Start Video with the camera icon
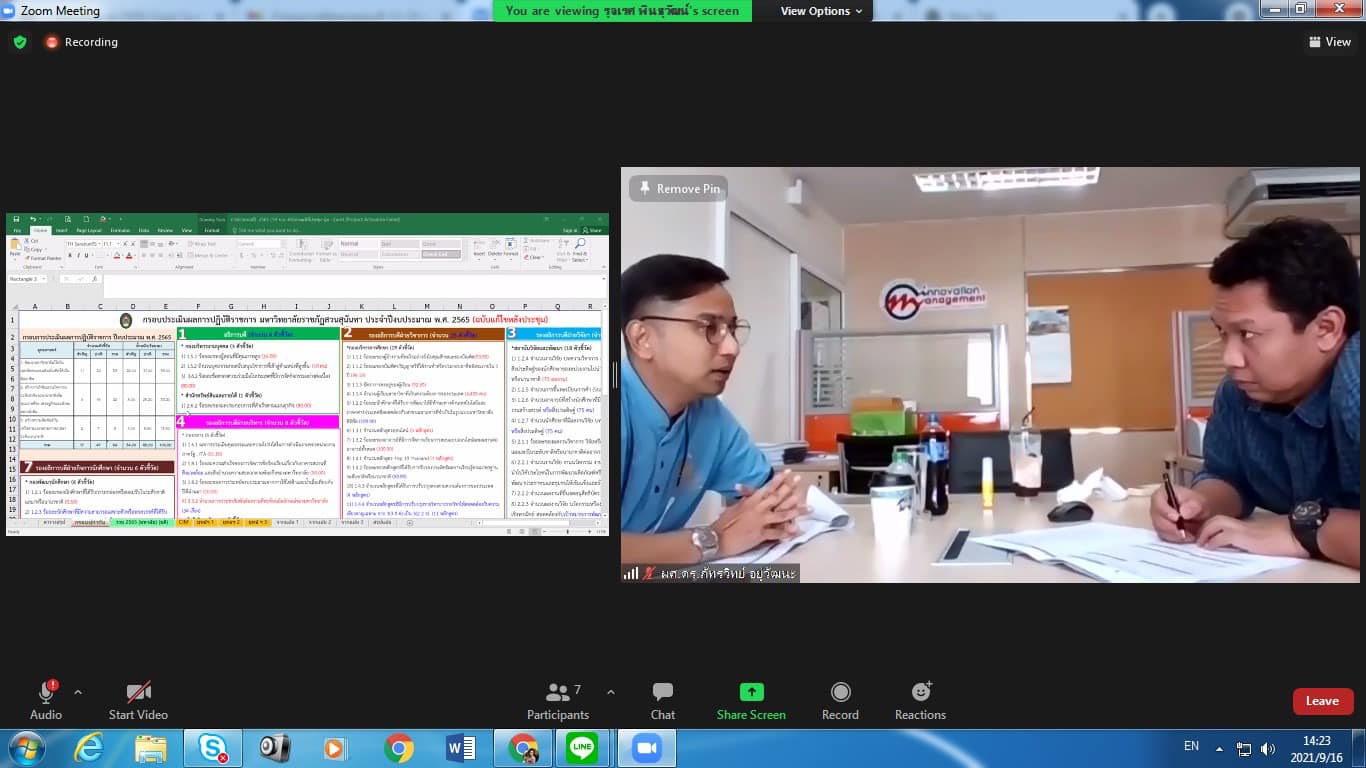The height and width of the screenshot is (768, 1366). [x=138, y=692]
